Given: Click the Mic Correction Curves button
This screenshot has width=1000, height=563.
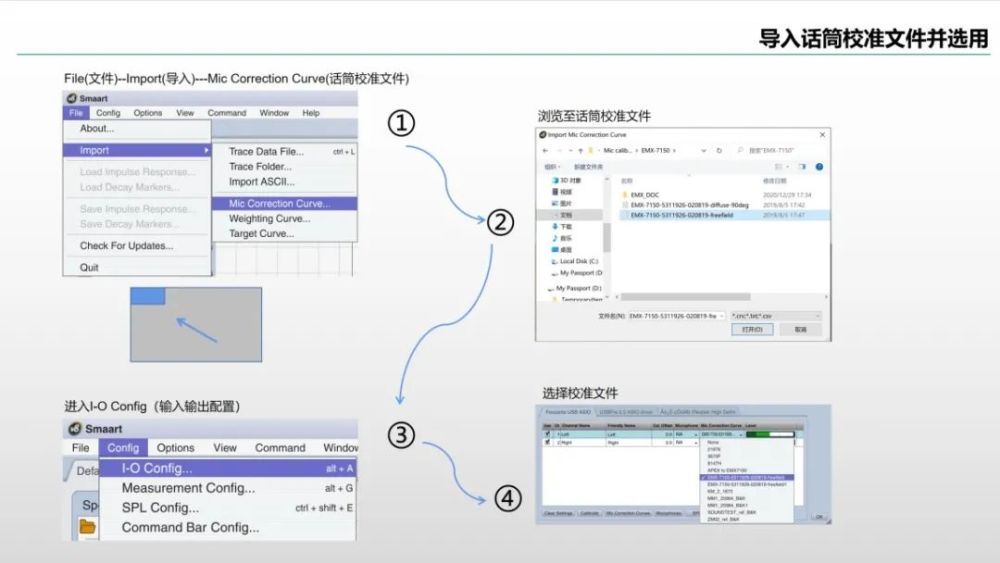Looking at the screenshot, I should coord(628,513).
